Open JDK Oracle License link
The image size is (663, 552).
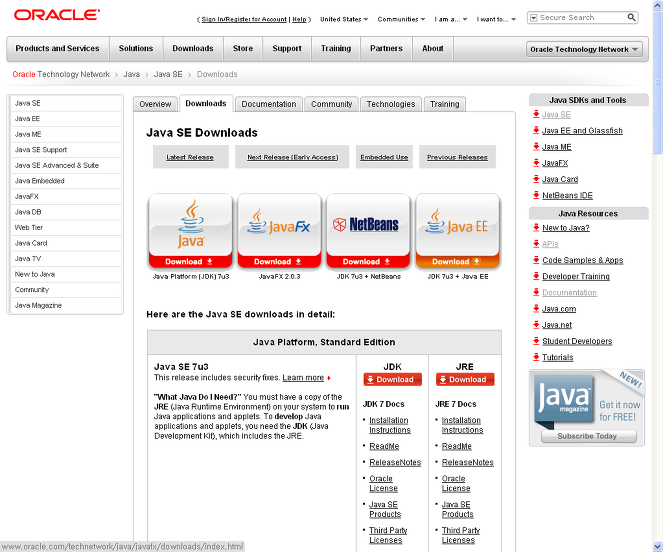383,483
